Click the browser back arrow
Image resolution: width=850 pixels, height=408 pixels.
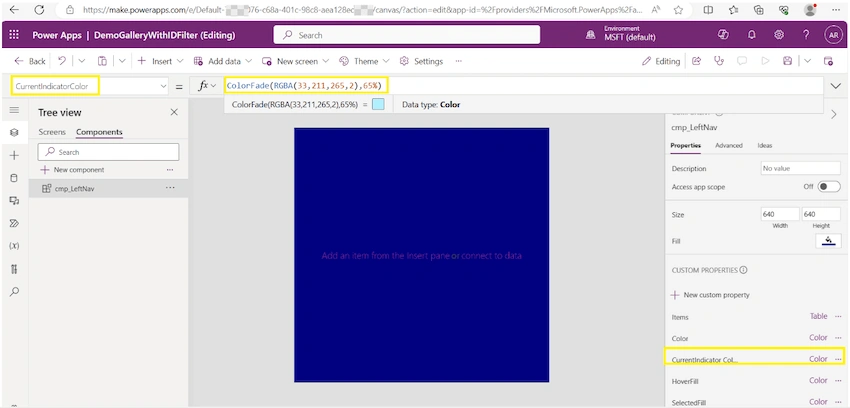(15, 10)
